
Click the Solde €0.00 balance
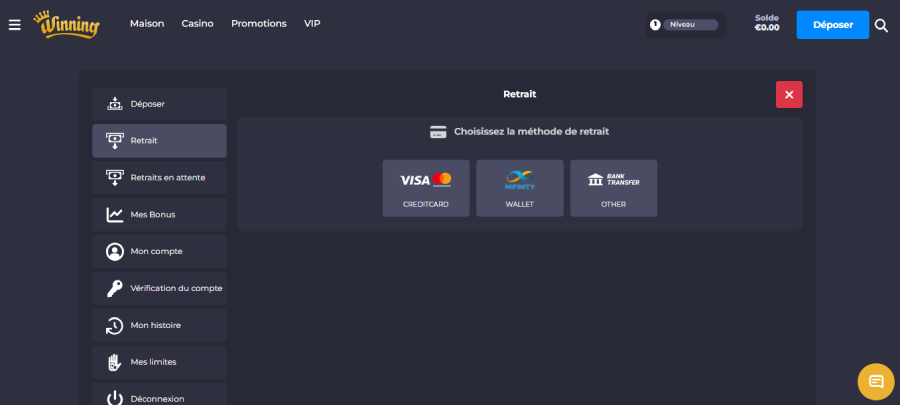tap(767, 23)
